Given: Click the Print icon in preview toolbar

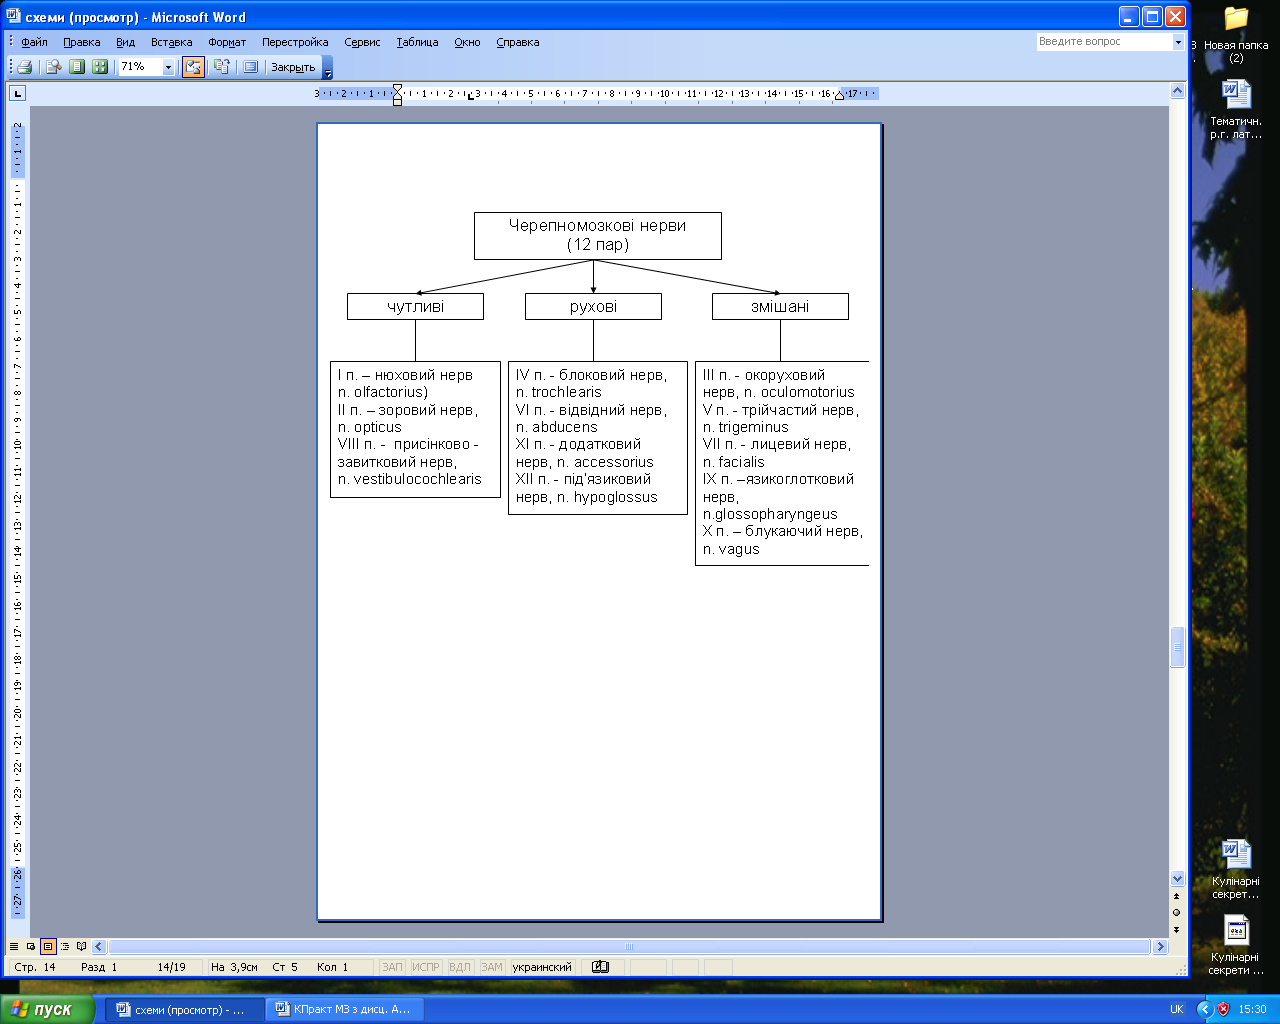Looking at the screenshot, I should (x=24, y=67).
